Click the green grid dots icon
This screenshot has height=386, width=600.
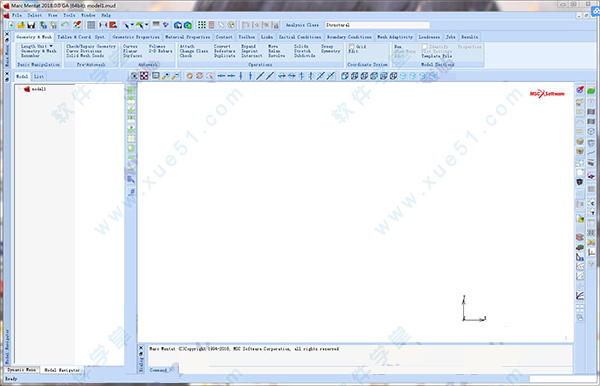click(201, 25)
